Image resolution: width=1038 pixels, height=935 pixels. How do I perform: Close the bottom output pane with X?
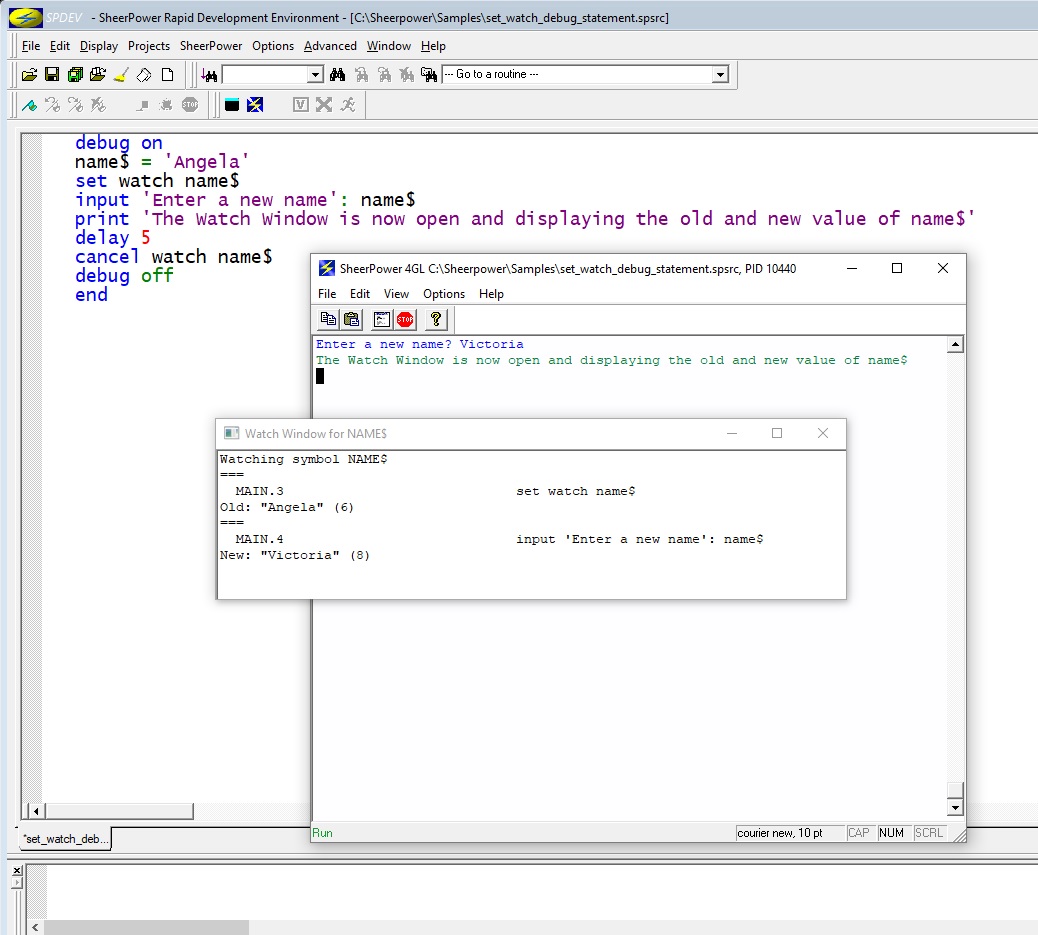point(17,870)
